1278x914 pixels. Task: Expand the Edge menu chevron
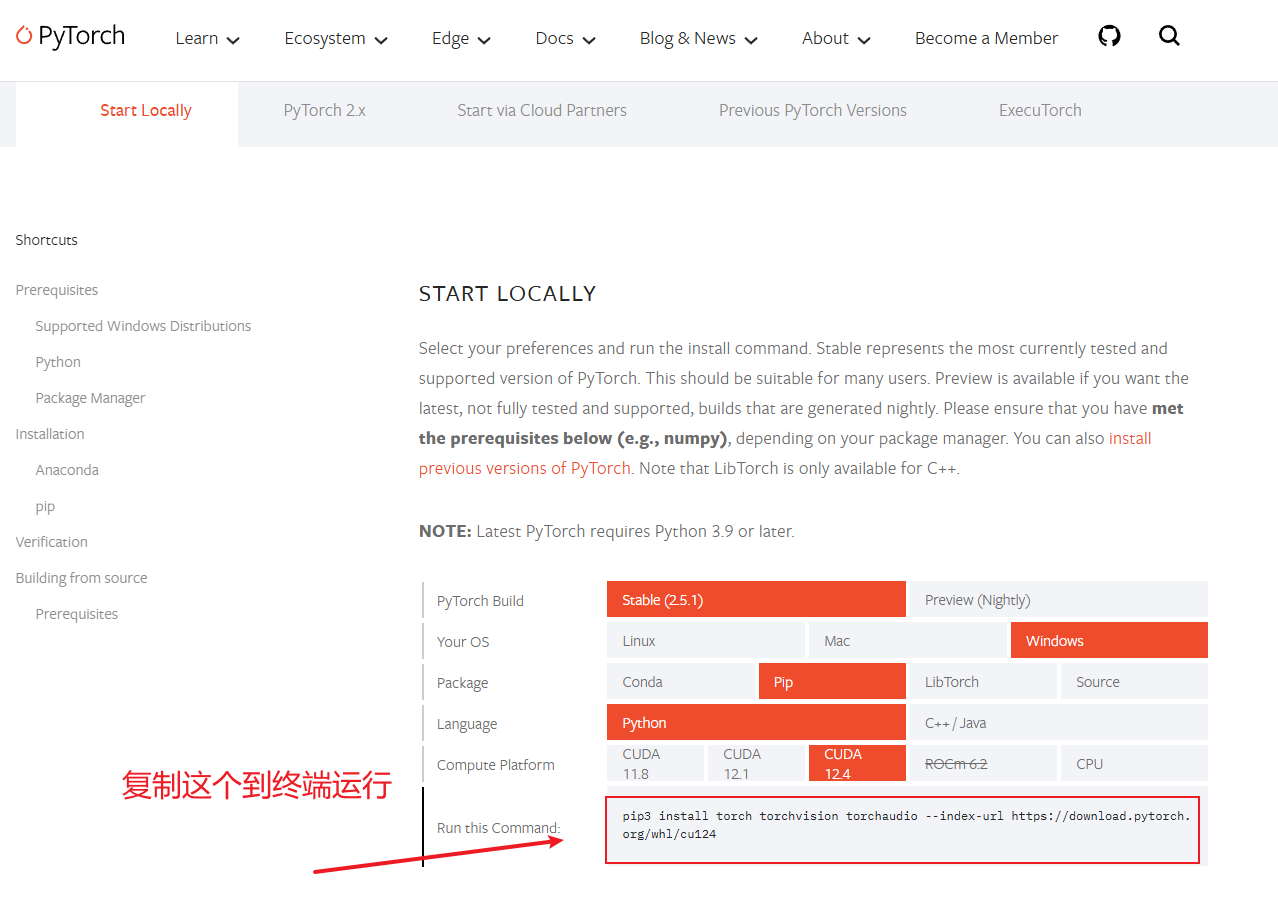(x=484, y=40)
